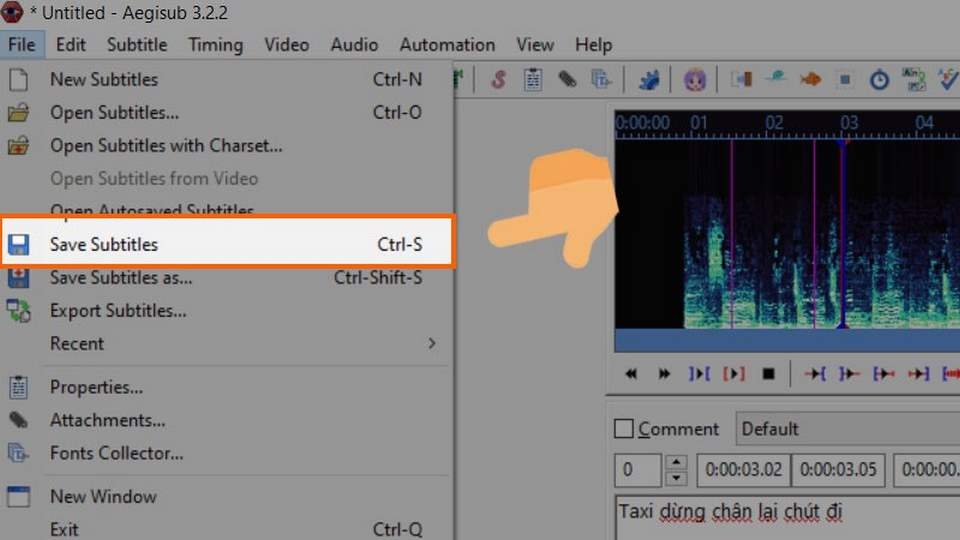Open the View menu
The image size is (960, 540).
(x=534, y=45)
